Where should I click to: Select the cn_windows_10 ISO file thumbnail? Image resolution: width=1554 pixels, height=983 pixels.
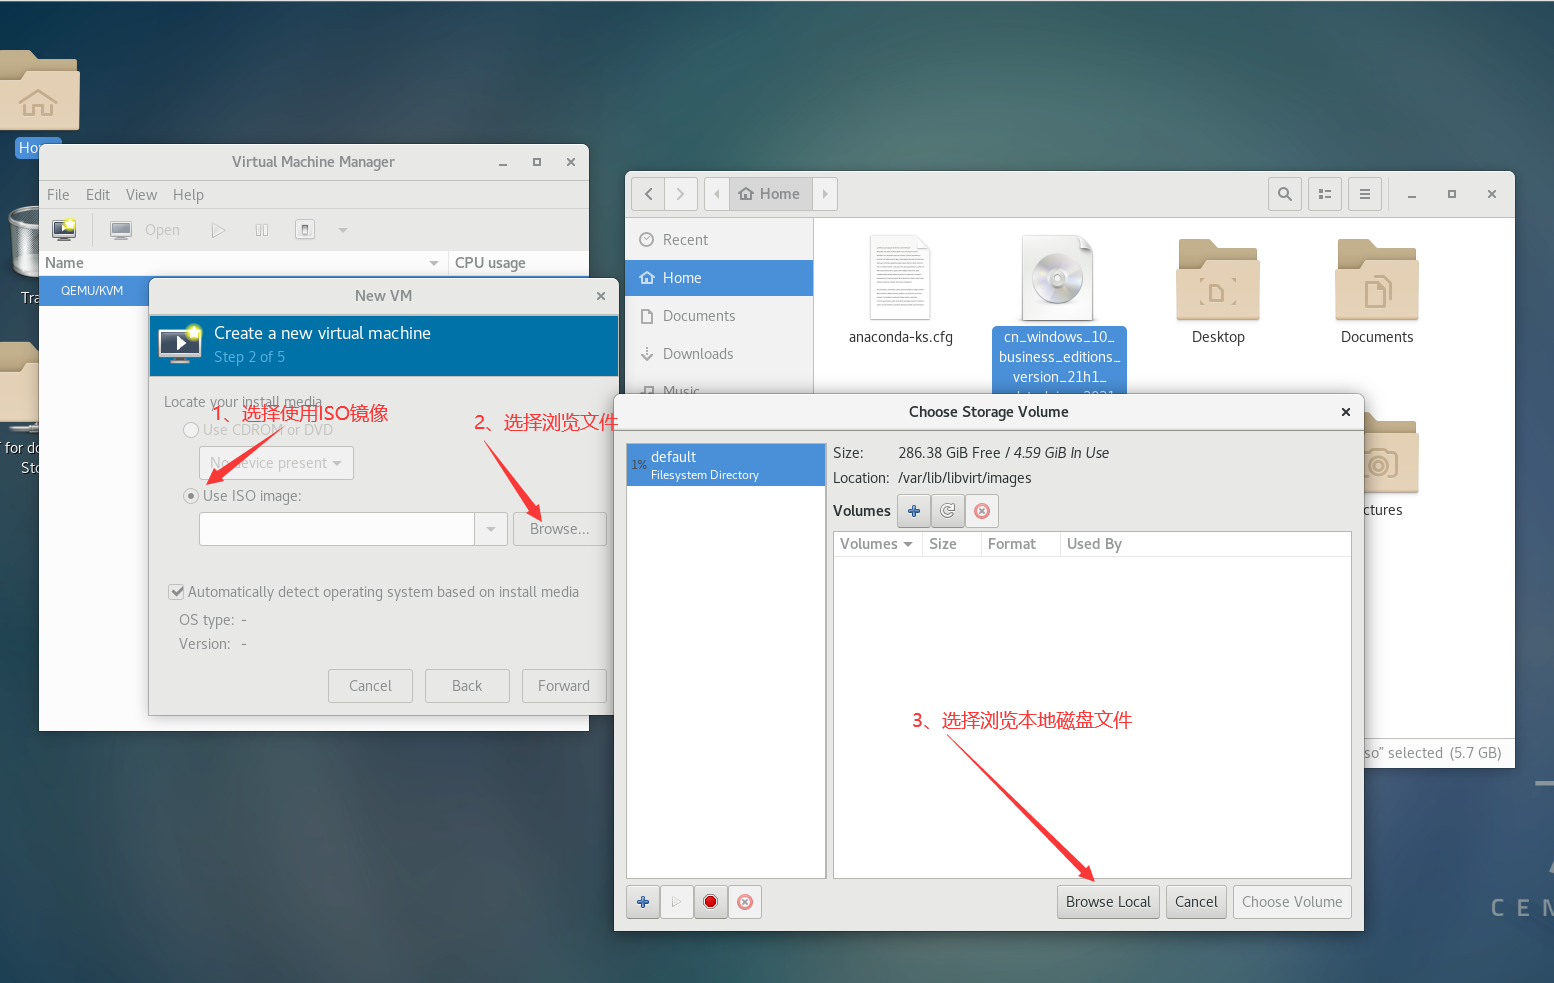click(x=1058, y=277)
